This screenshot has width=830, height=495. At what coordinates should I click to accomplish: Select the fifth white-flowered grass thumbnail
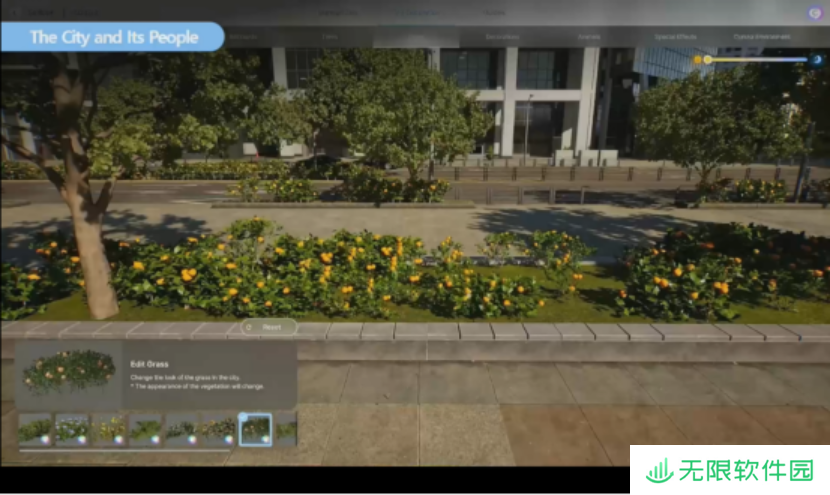click(182, 429)
